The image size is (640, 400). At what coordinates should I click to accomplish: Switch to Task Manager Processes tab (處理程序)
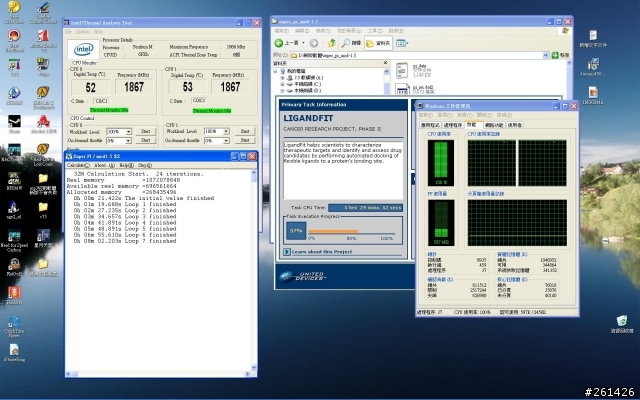click(453, 125)
